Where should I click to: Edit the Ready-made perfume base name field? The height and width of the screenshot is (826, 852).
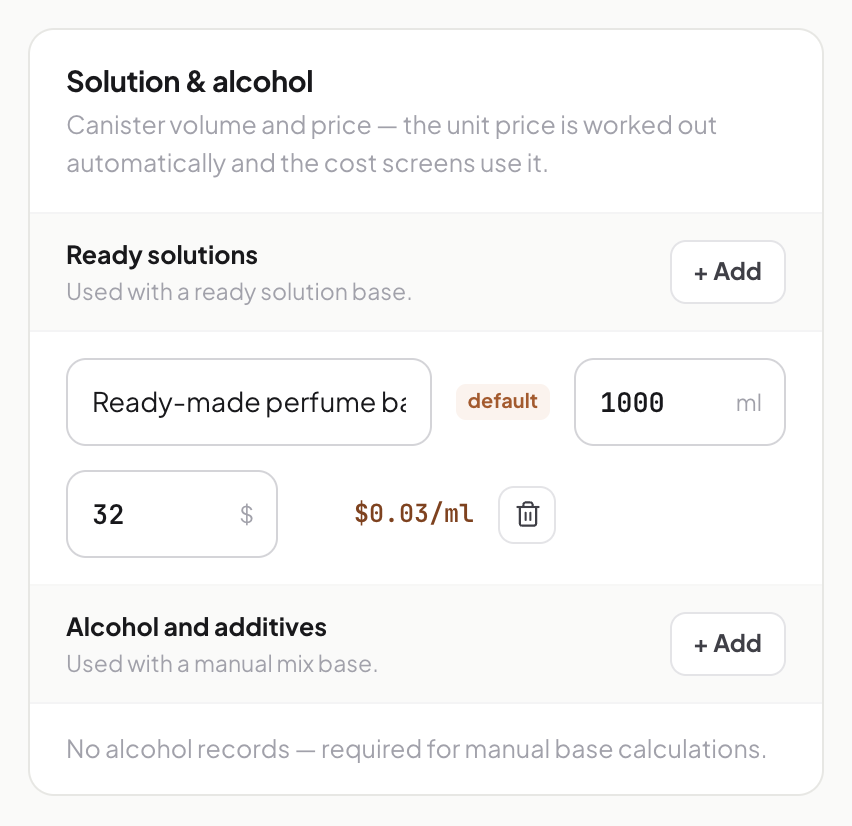click(249, 402)
